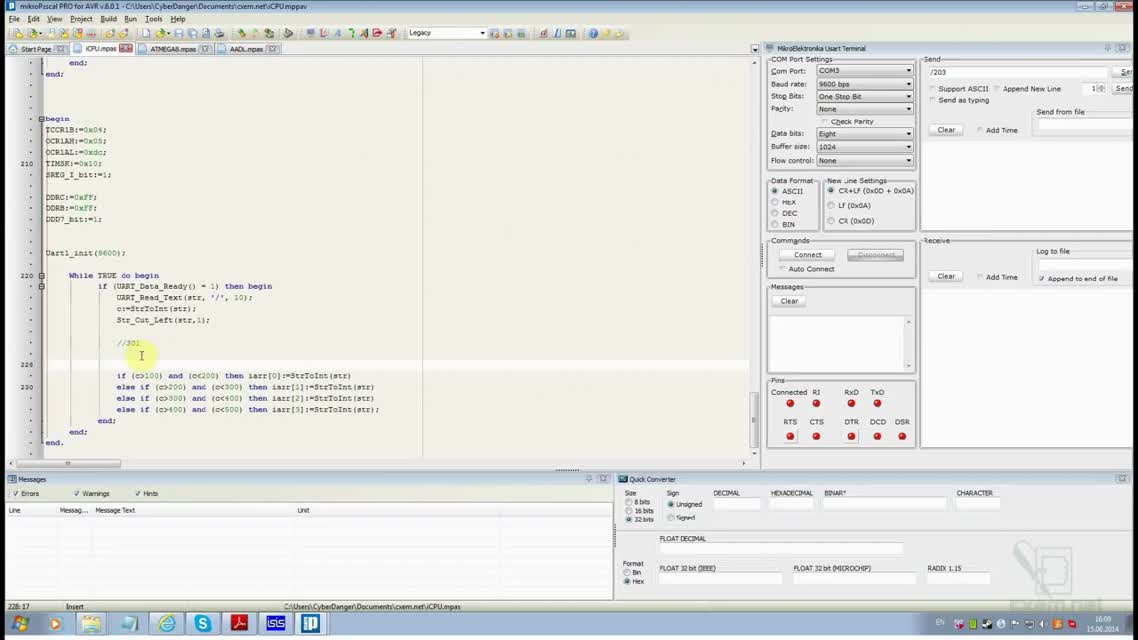Open the Windows Start menu
The image size is (1138, 640).
click(x=20, y=623)
